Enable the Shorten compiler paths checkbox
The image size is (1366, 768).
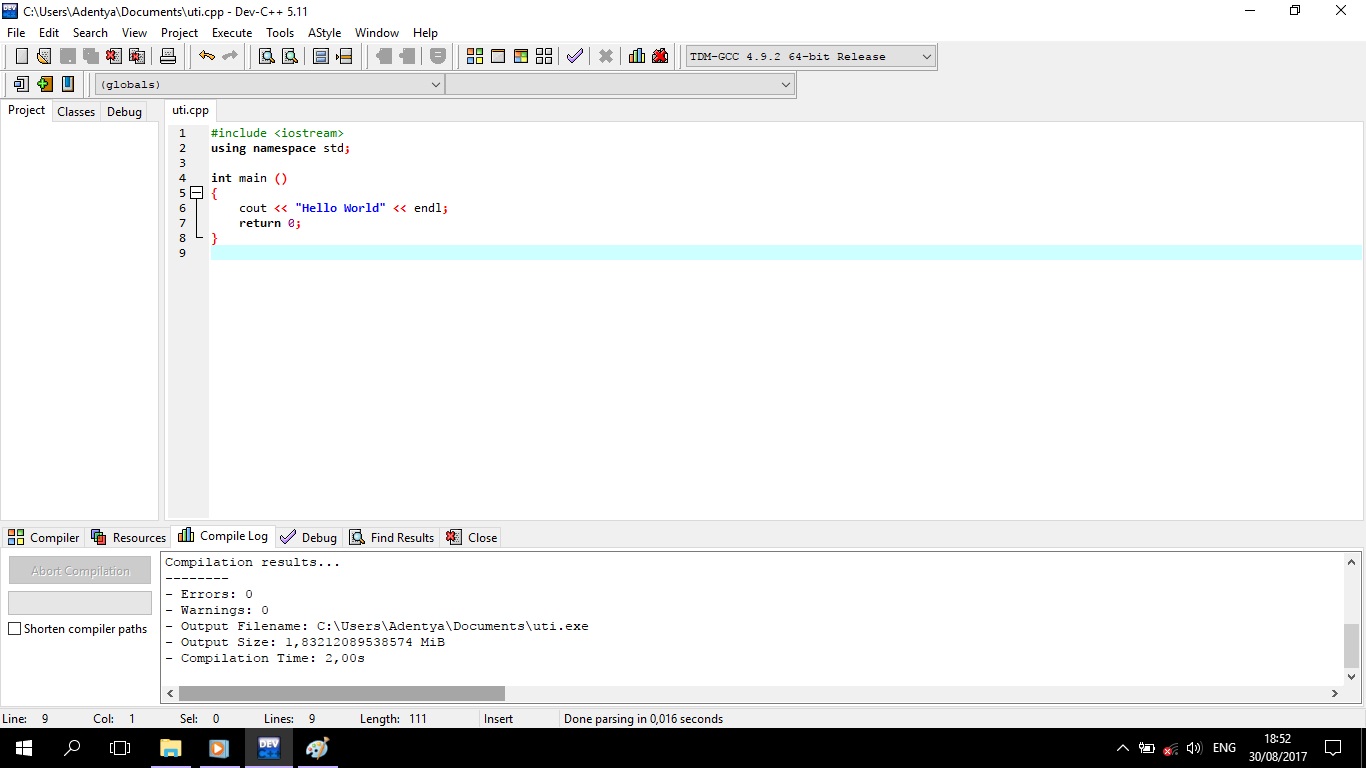tap(15, 629)
